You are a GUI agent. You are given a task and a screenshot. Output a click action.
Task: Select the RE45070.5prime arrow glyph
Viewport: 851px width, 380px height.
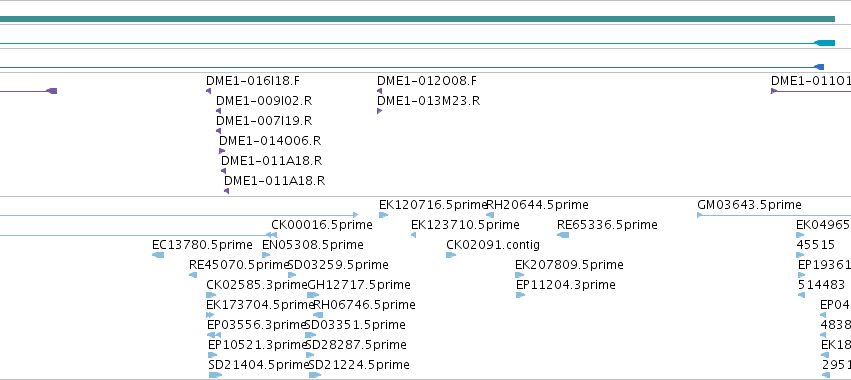193,275
